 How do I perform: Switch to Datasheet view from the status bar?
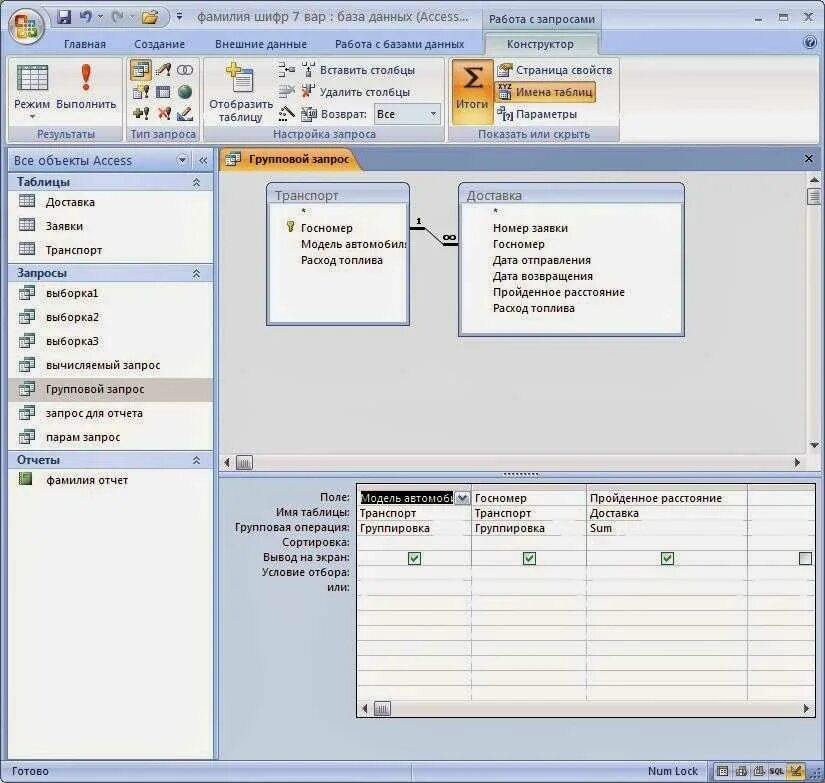[x=723, y=771]
